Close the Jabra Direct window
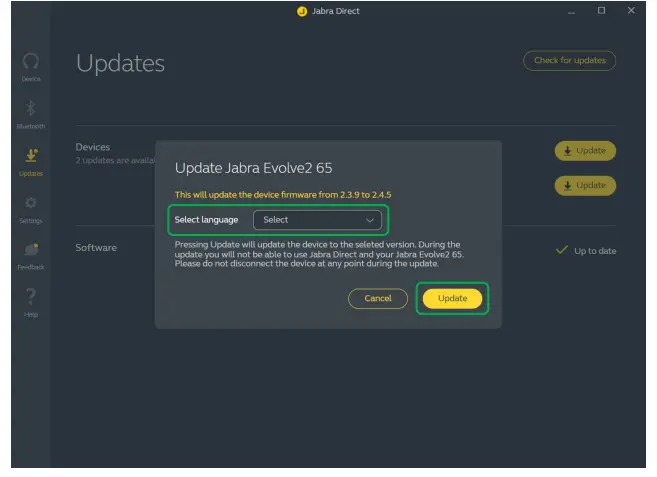 (x=631, y=10)
